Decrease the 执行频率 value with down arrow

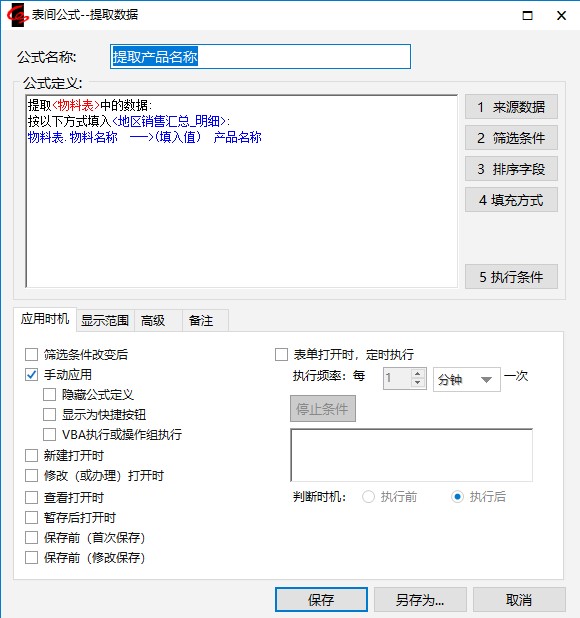coord(418,383)
